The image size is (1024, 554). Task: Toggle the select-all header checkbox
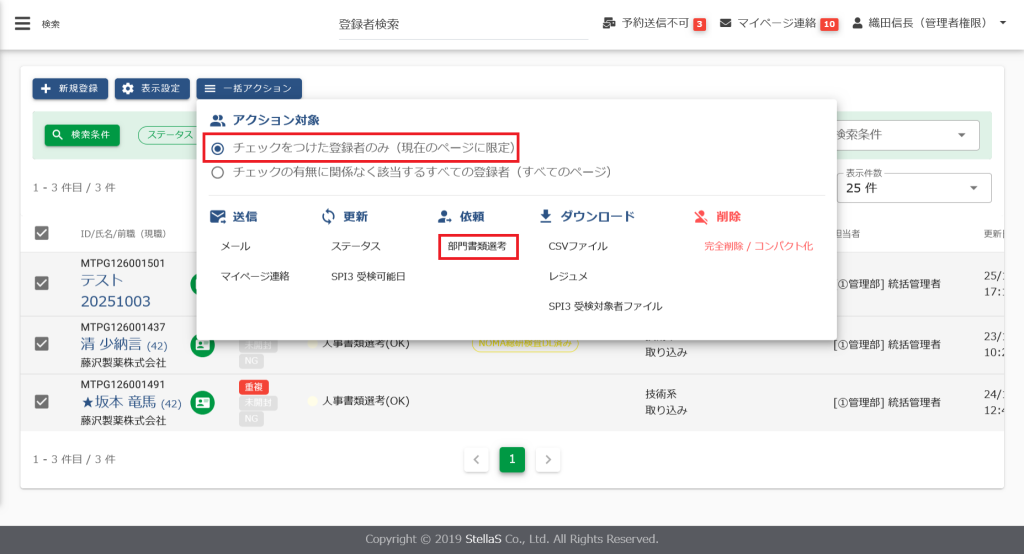[x=42, y=233]
